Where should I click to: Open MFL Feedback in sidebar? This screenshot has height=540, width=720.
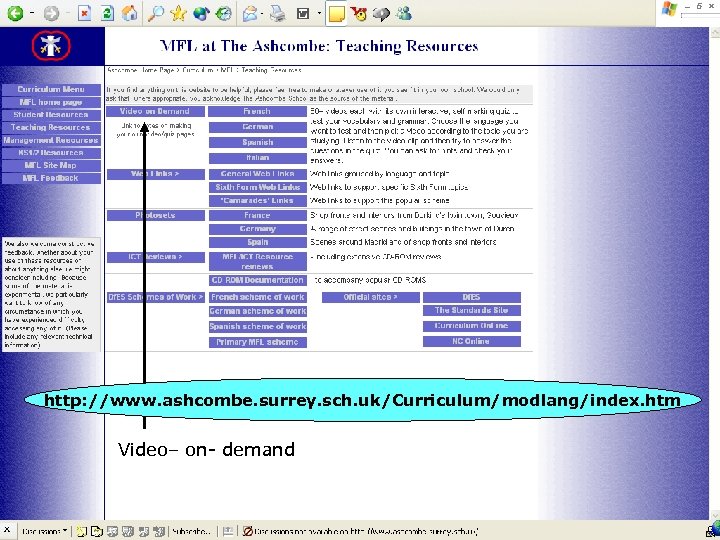(51, 178)
